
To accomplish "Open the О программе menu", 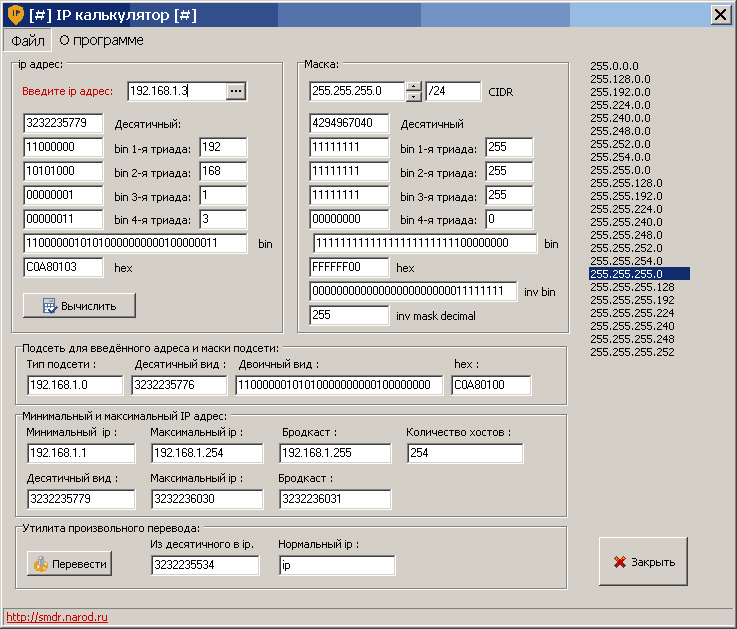I will (x=101, y=40).
